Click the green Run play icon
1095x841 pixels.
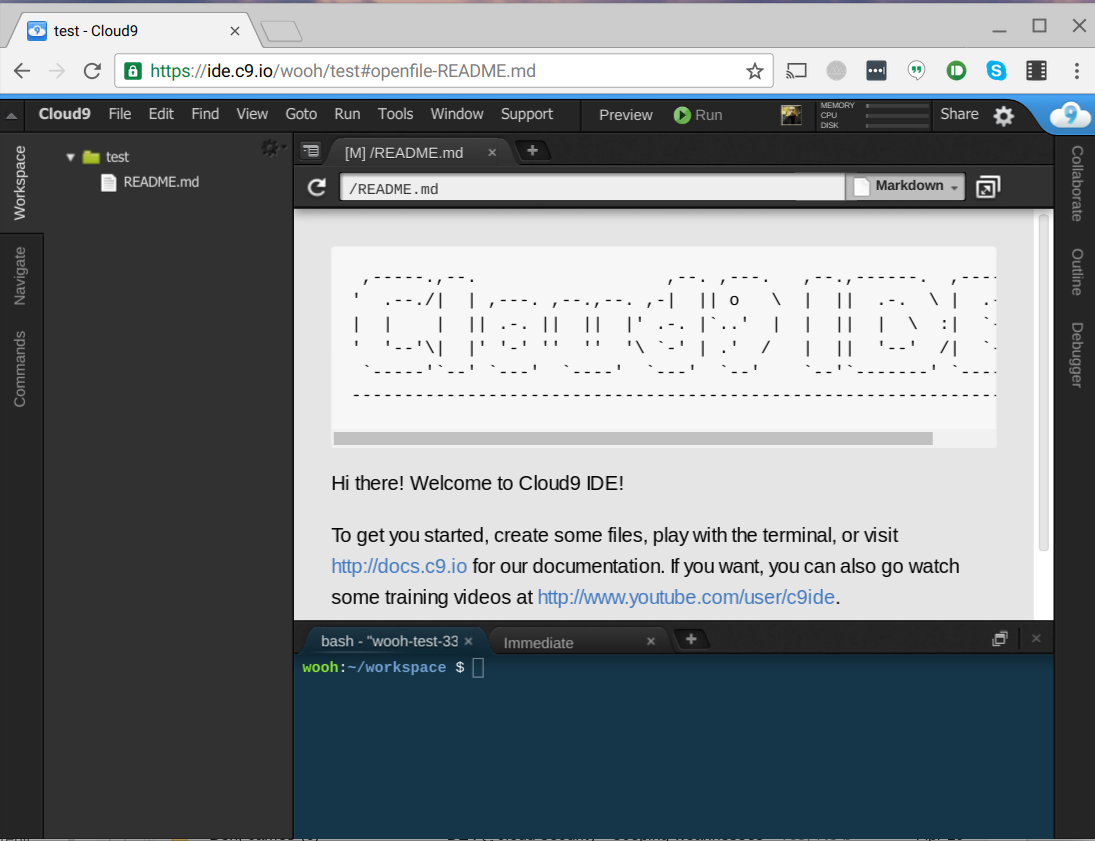pyautogui.click(x=682, y=115)
